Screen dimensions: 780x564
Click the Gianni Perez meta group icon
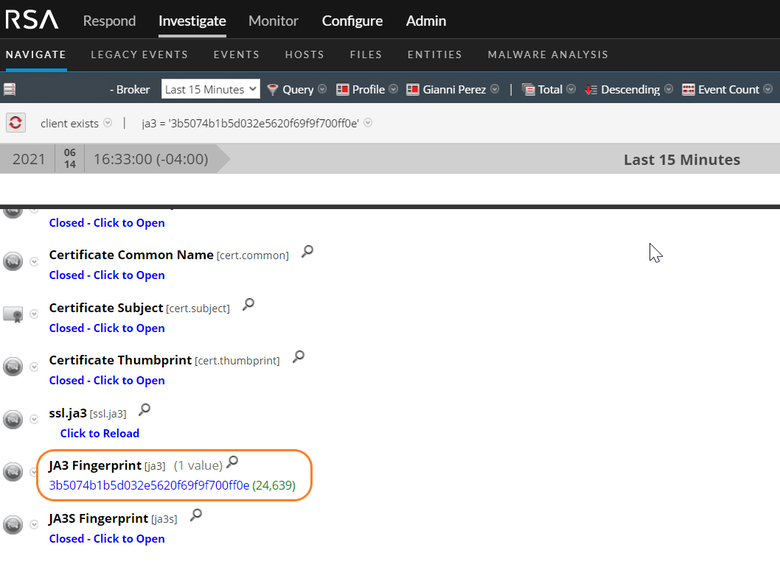[x=412, y=90]
